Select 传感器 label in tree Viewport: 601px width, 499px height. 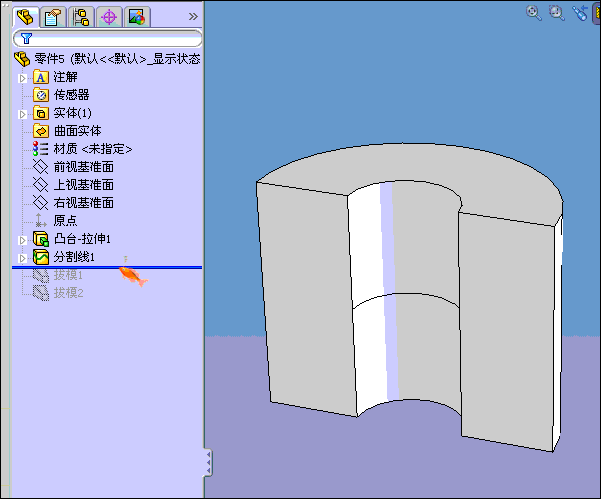pos(71,95)
